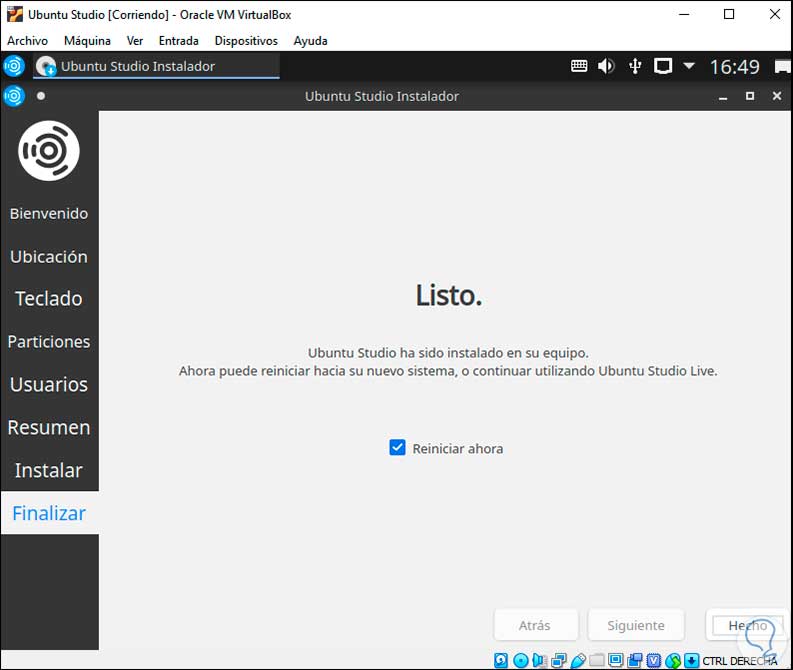
Task: Click the volume speaker tray icon
Action: 606,66
